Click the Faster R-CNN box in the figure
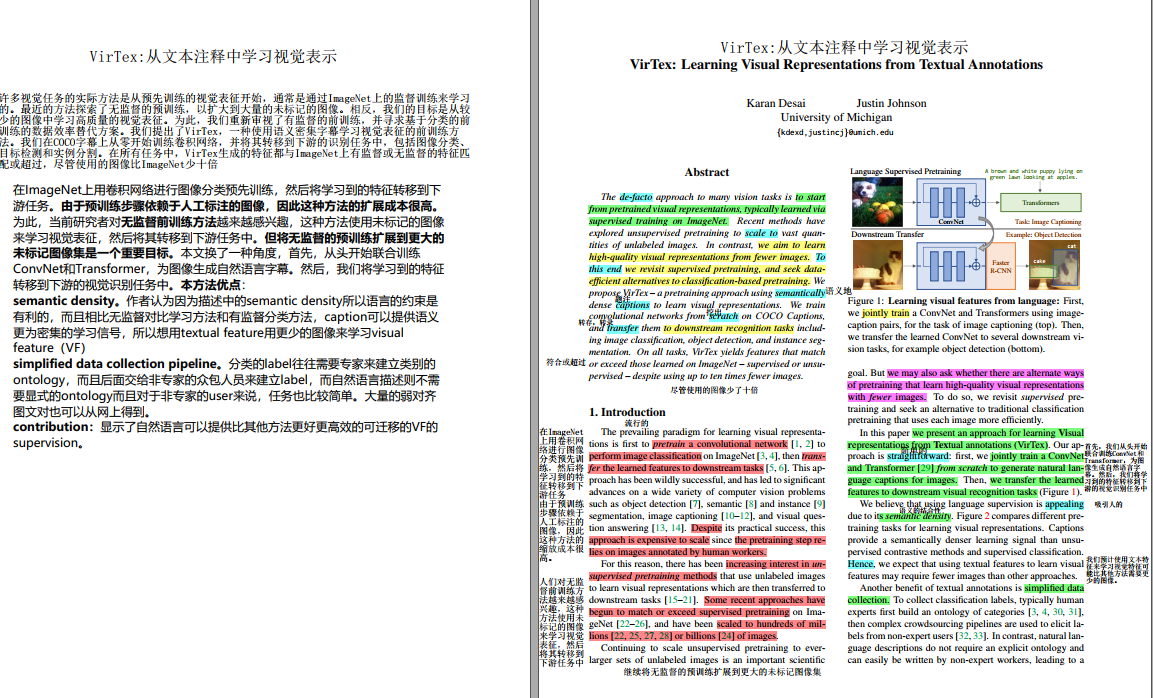1153x698 pixels. coord(1001,266)
